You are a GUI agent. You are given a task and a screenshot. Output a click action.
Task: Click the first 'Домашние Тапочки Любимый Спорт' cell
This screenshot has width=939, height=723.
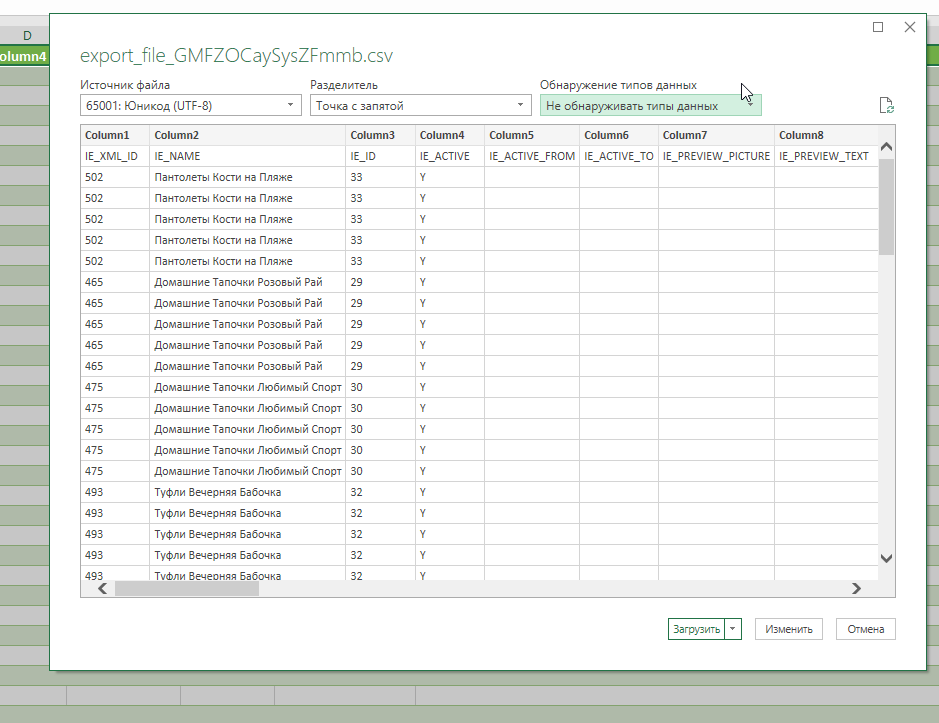[x=247, y=387]
